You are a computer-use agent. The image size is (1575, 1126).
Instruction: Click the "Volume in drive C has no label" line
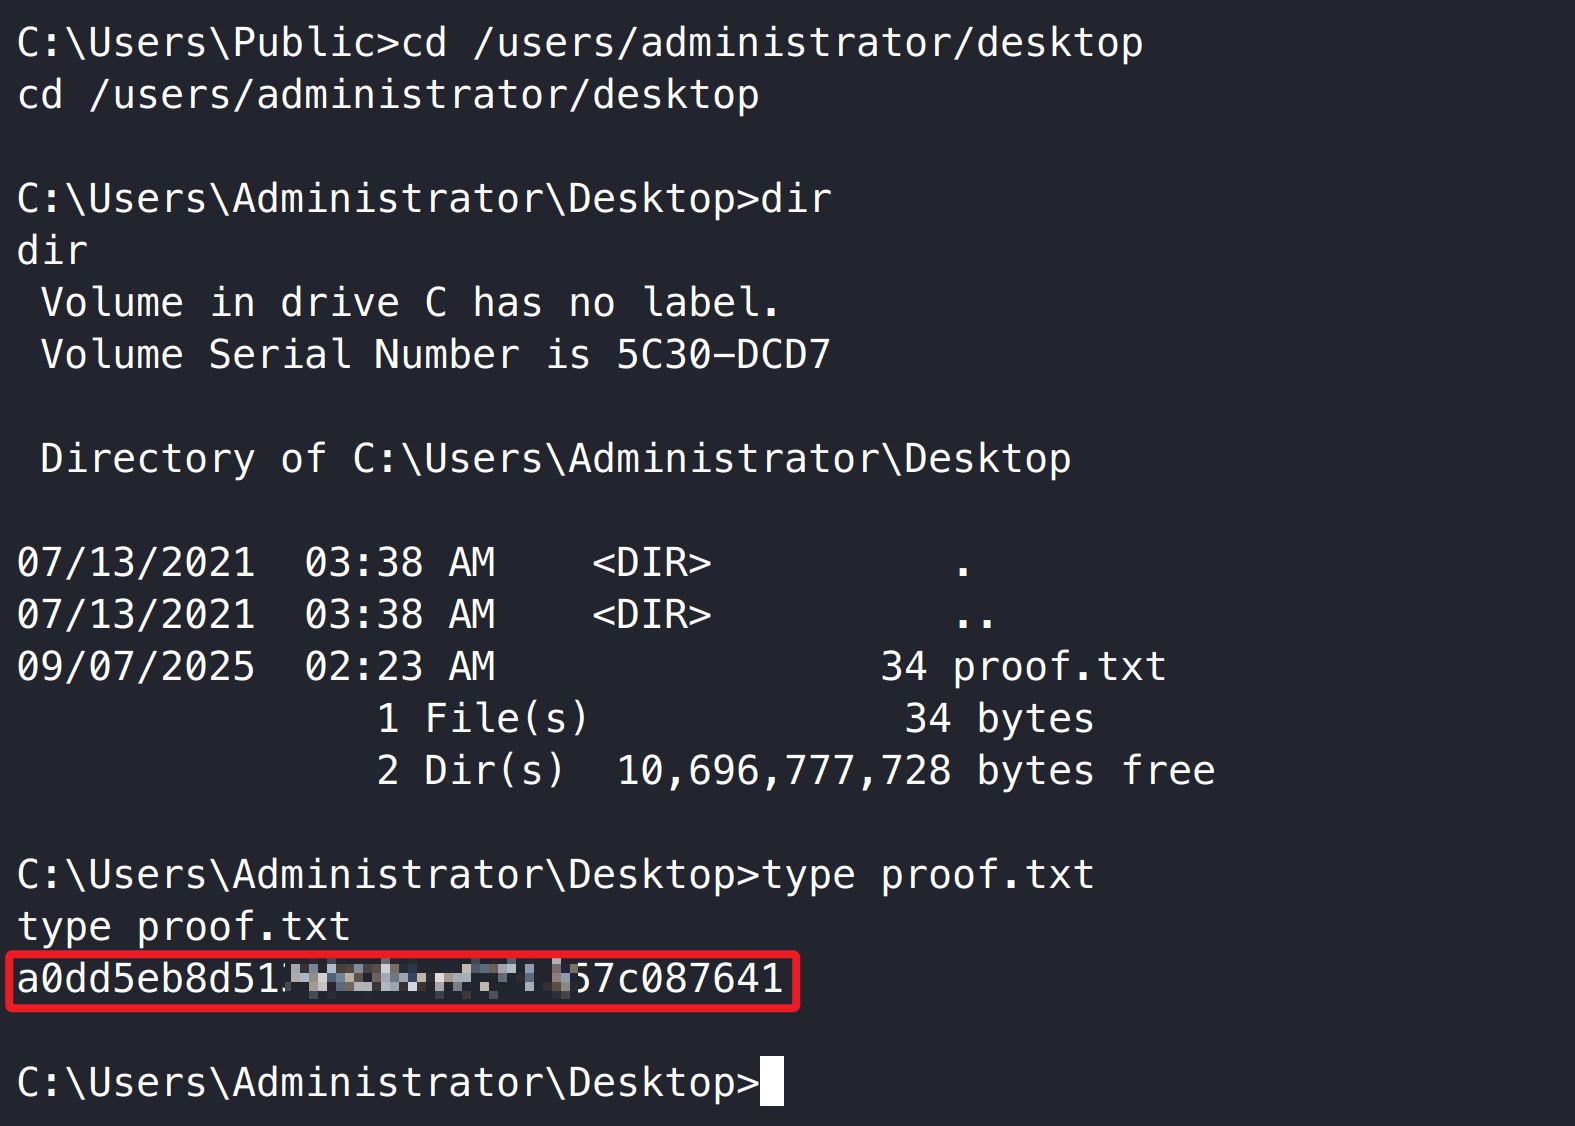409,303
